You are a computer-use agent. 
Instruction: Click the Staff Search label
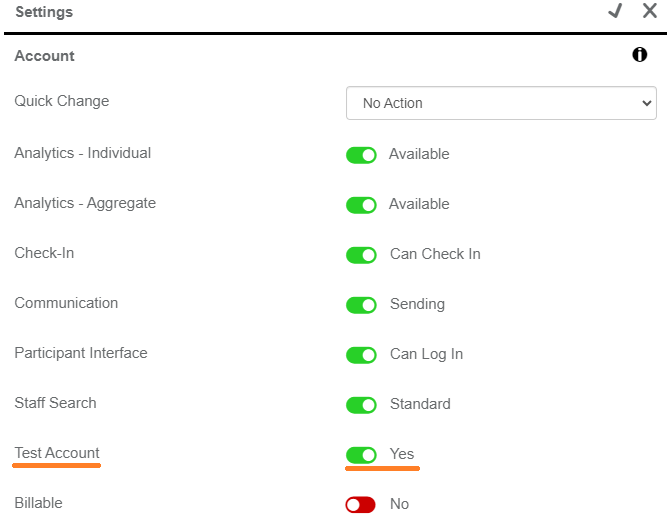click(56, 403)
